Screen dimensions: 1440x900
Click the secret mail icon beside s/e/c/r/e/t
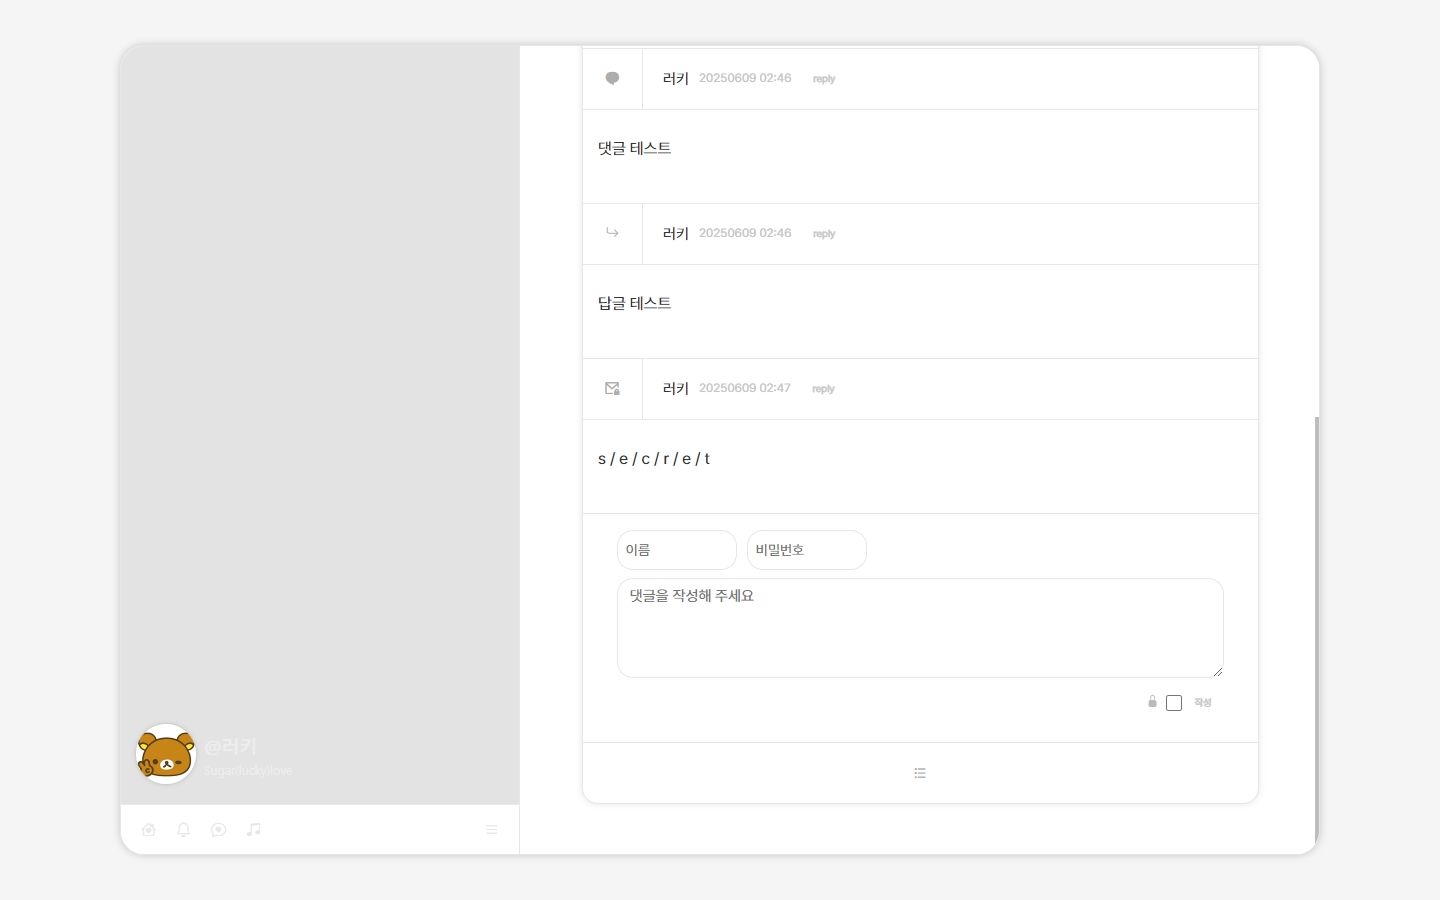tap(612, 388)
